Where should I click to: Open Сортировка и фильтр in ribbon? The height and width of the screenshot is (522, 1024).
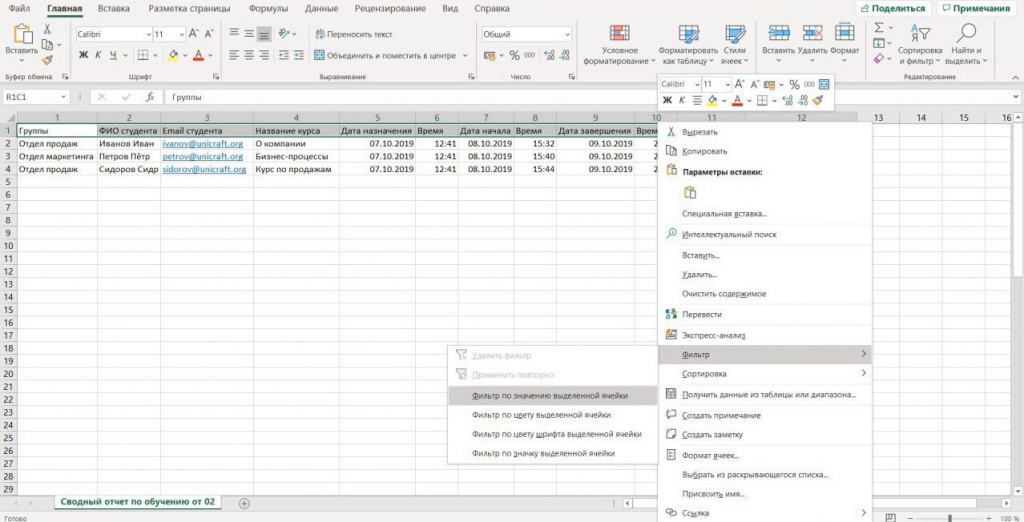tap(920, 44)
